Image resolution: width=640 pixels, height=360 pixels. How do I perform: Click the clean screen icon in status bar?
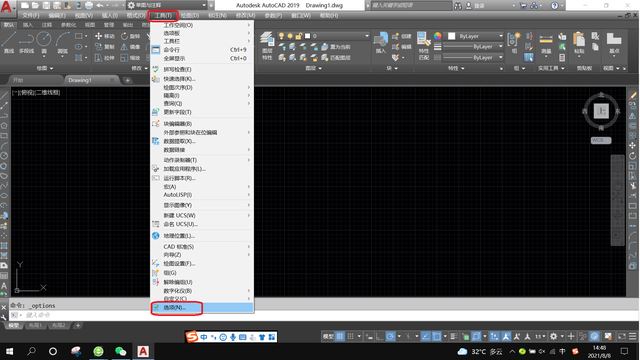click(x=622, y=336)
